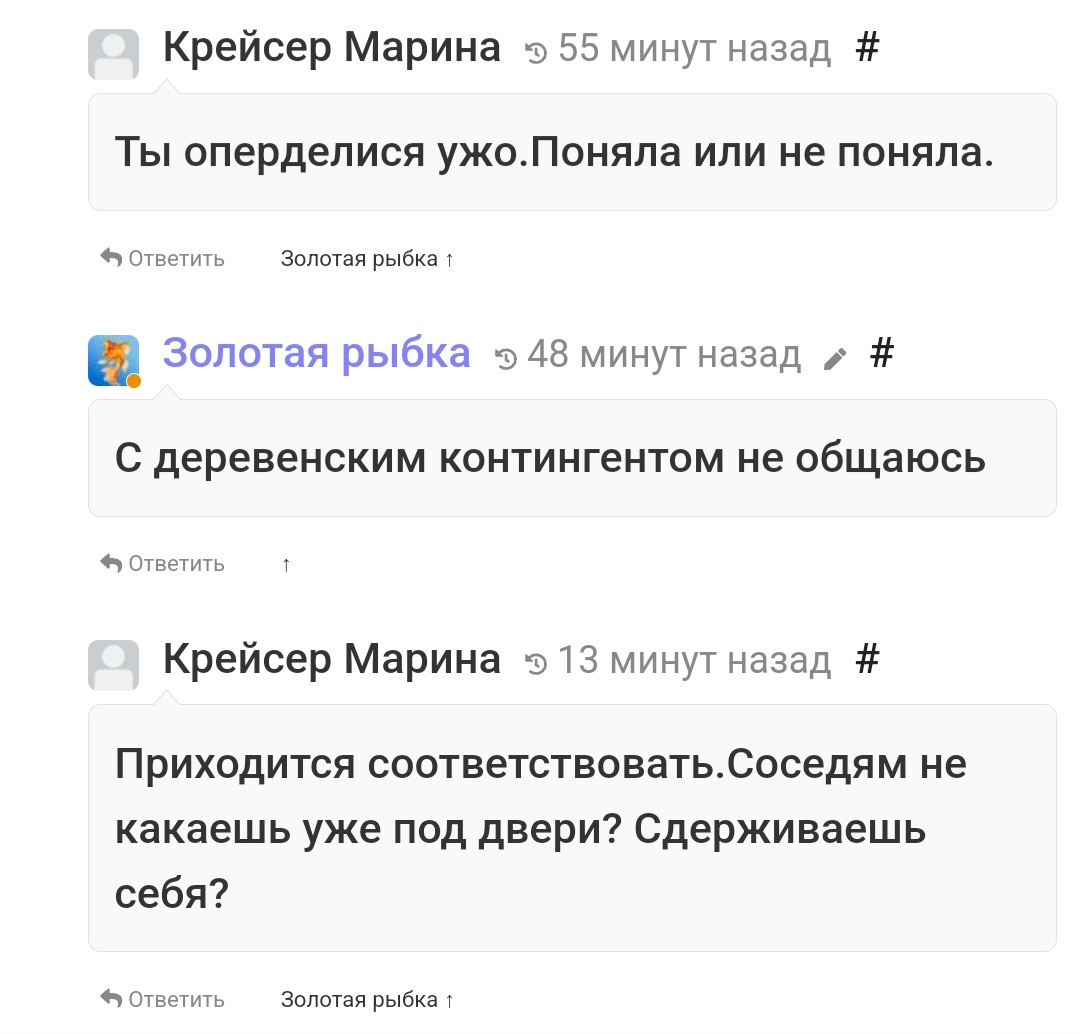Open the gray avatar beside the 13-minute comment

[114, 665]
